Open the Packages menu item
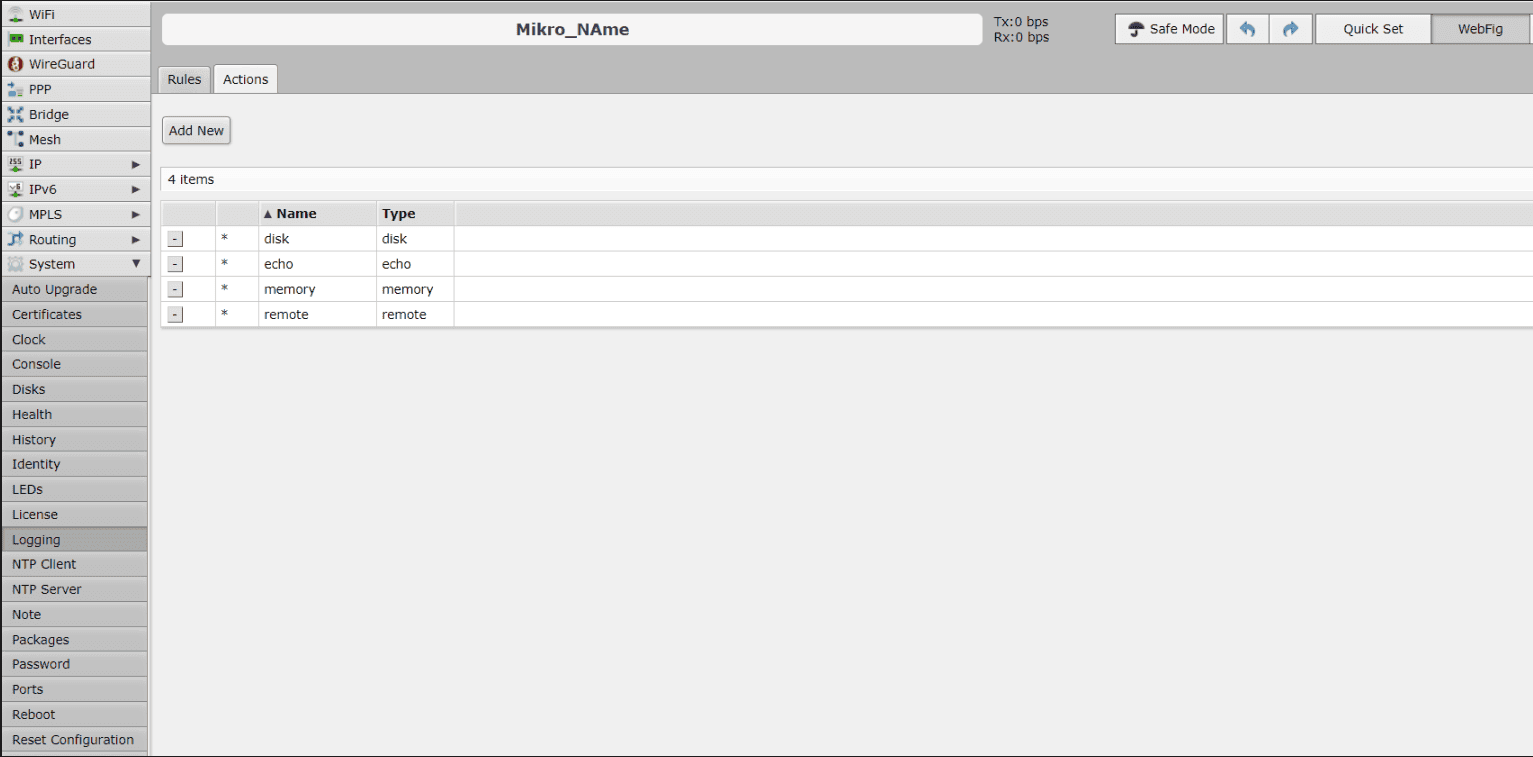The image size is (1533, 757). 74,639
